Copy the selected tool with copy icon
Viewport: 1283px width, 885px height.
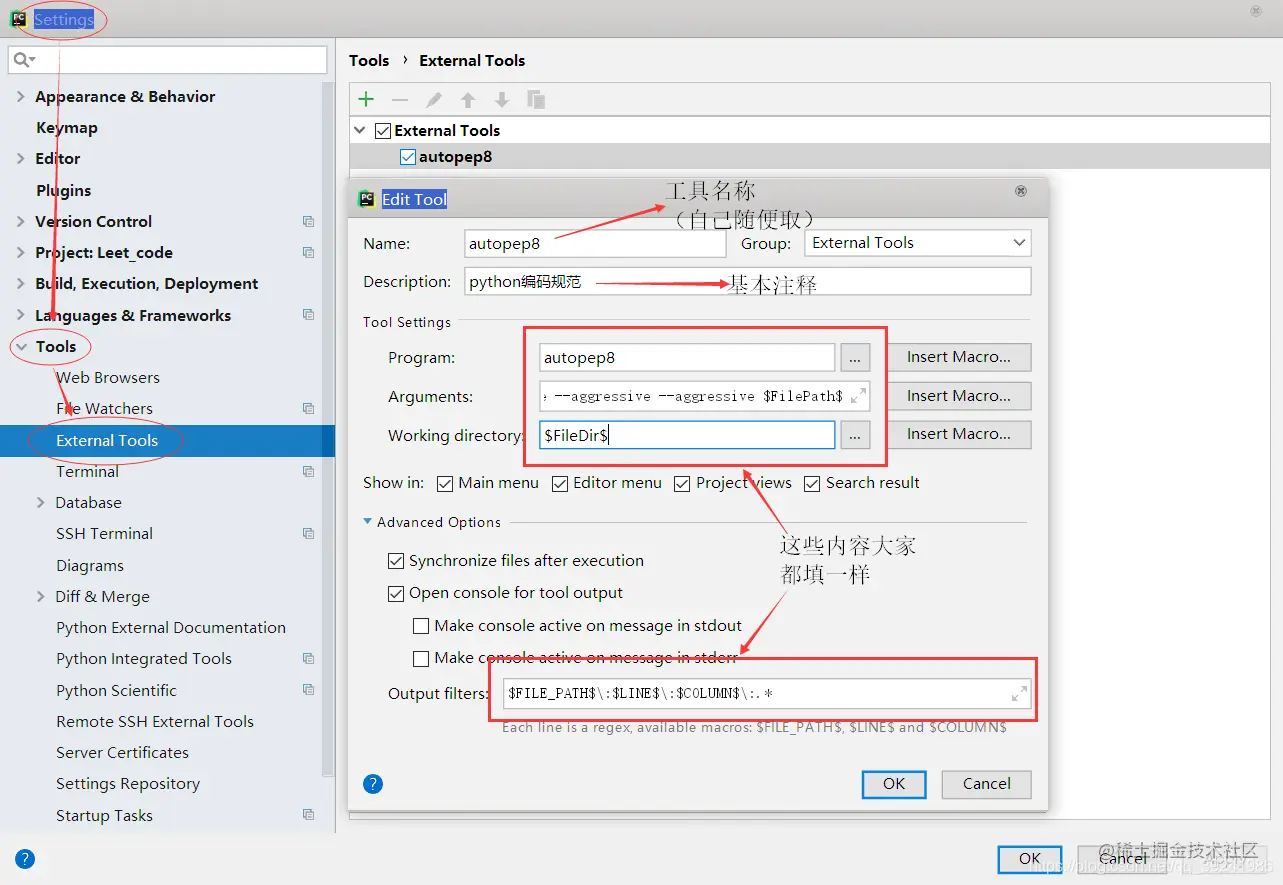[x=536, y=99]
